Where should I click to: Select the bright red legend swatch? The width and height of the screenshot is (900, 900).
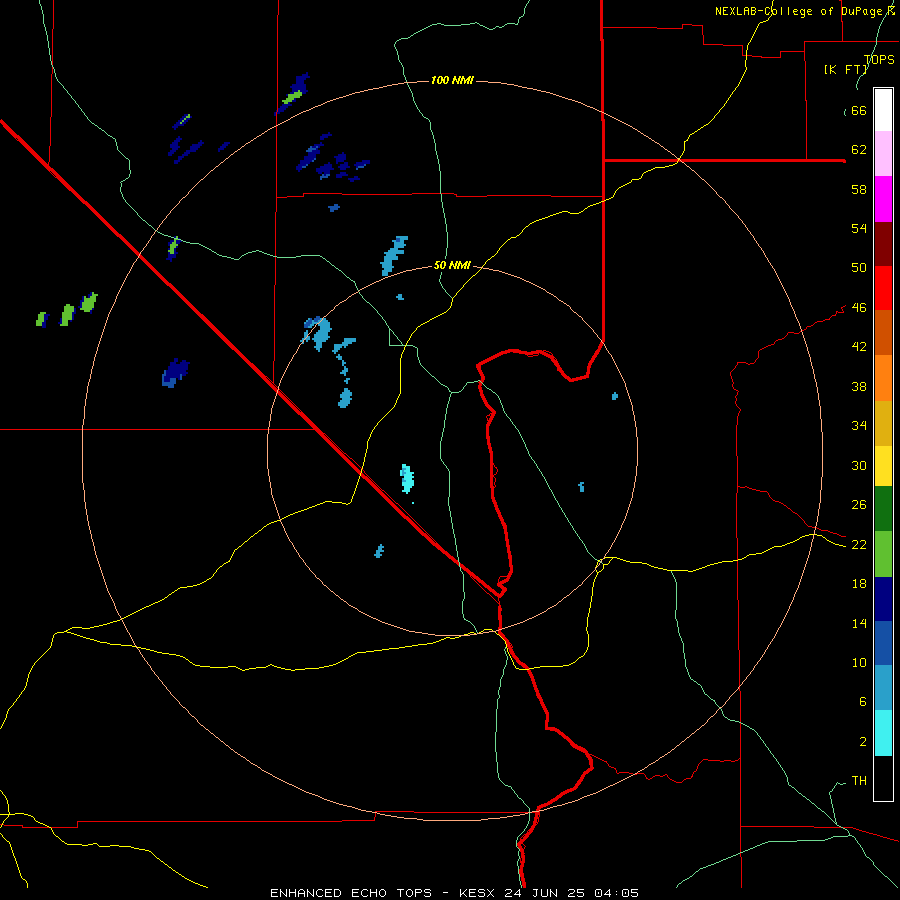point(883,288)
